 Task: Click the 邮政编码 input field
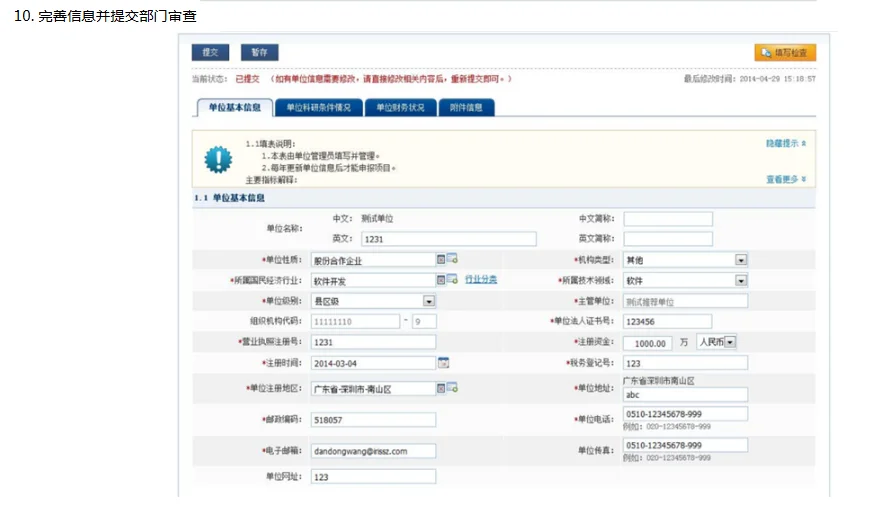tap(373, 420)
